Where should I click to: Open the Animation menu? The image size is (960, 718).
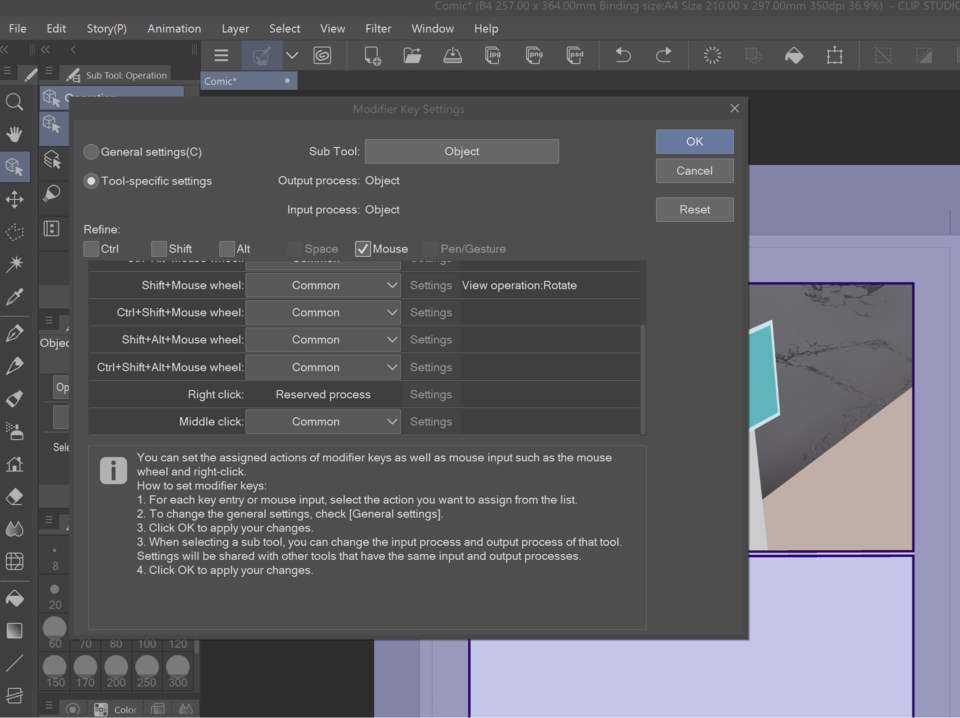point(174,29)
